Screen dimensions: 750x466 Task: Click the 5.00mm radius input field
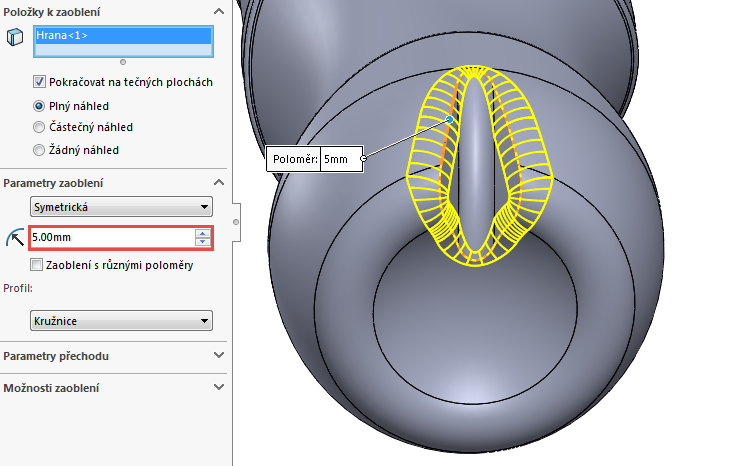point(112,237)
